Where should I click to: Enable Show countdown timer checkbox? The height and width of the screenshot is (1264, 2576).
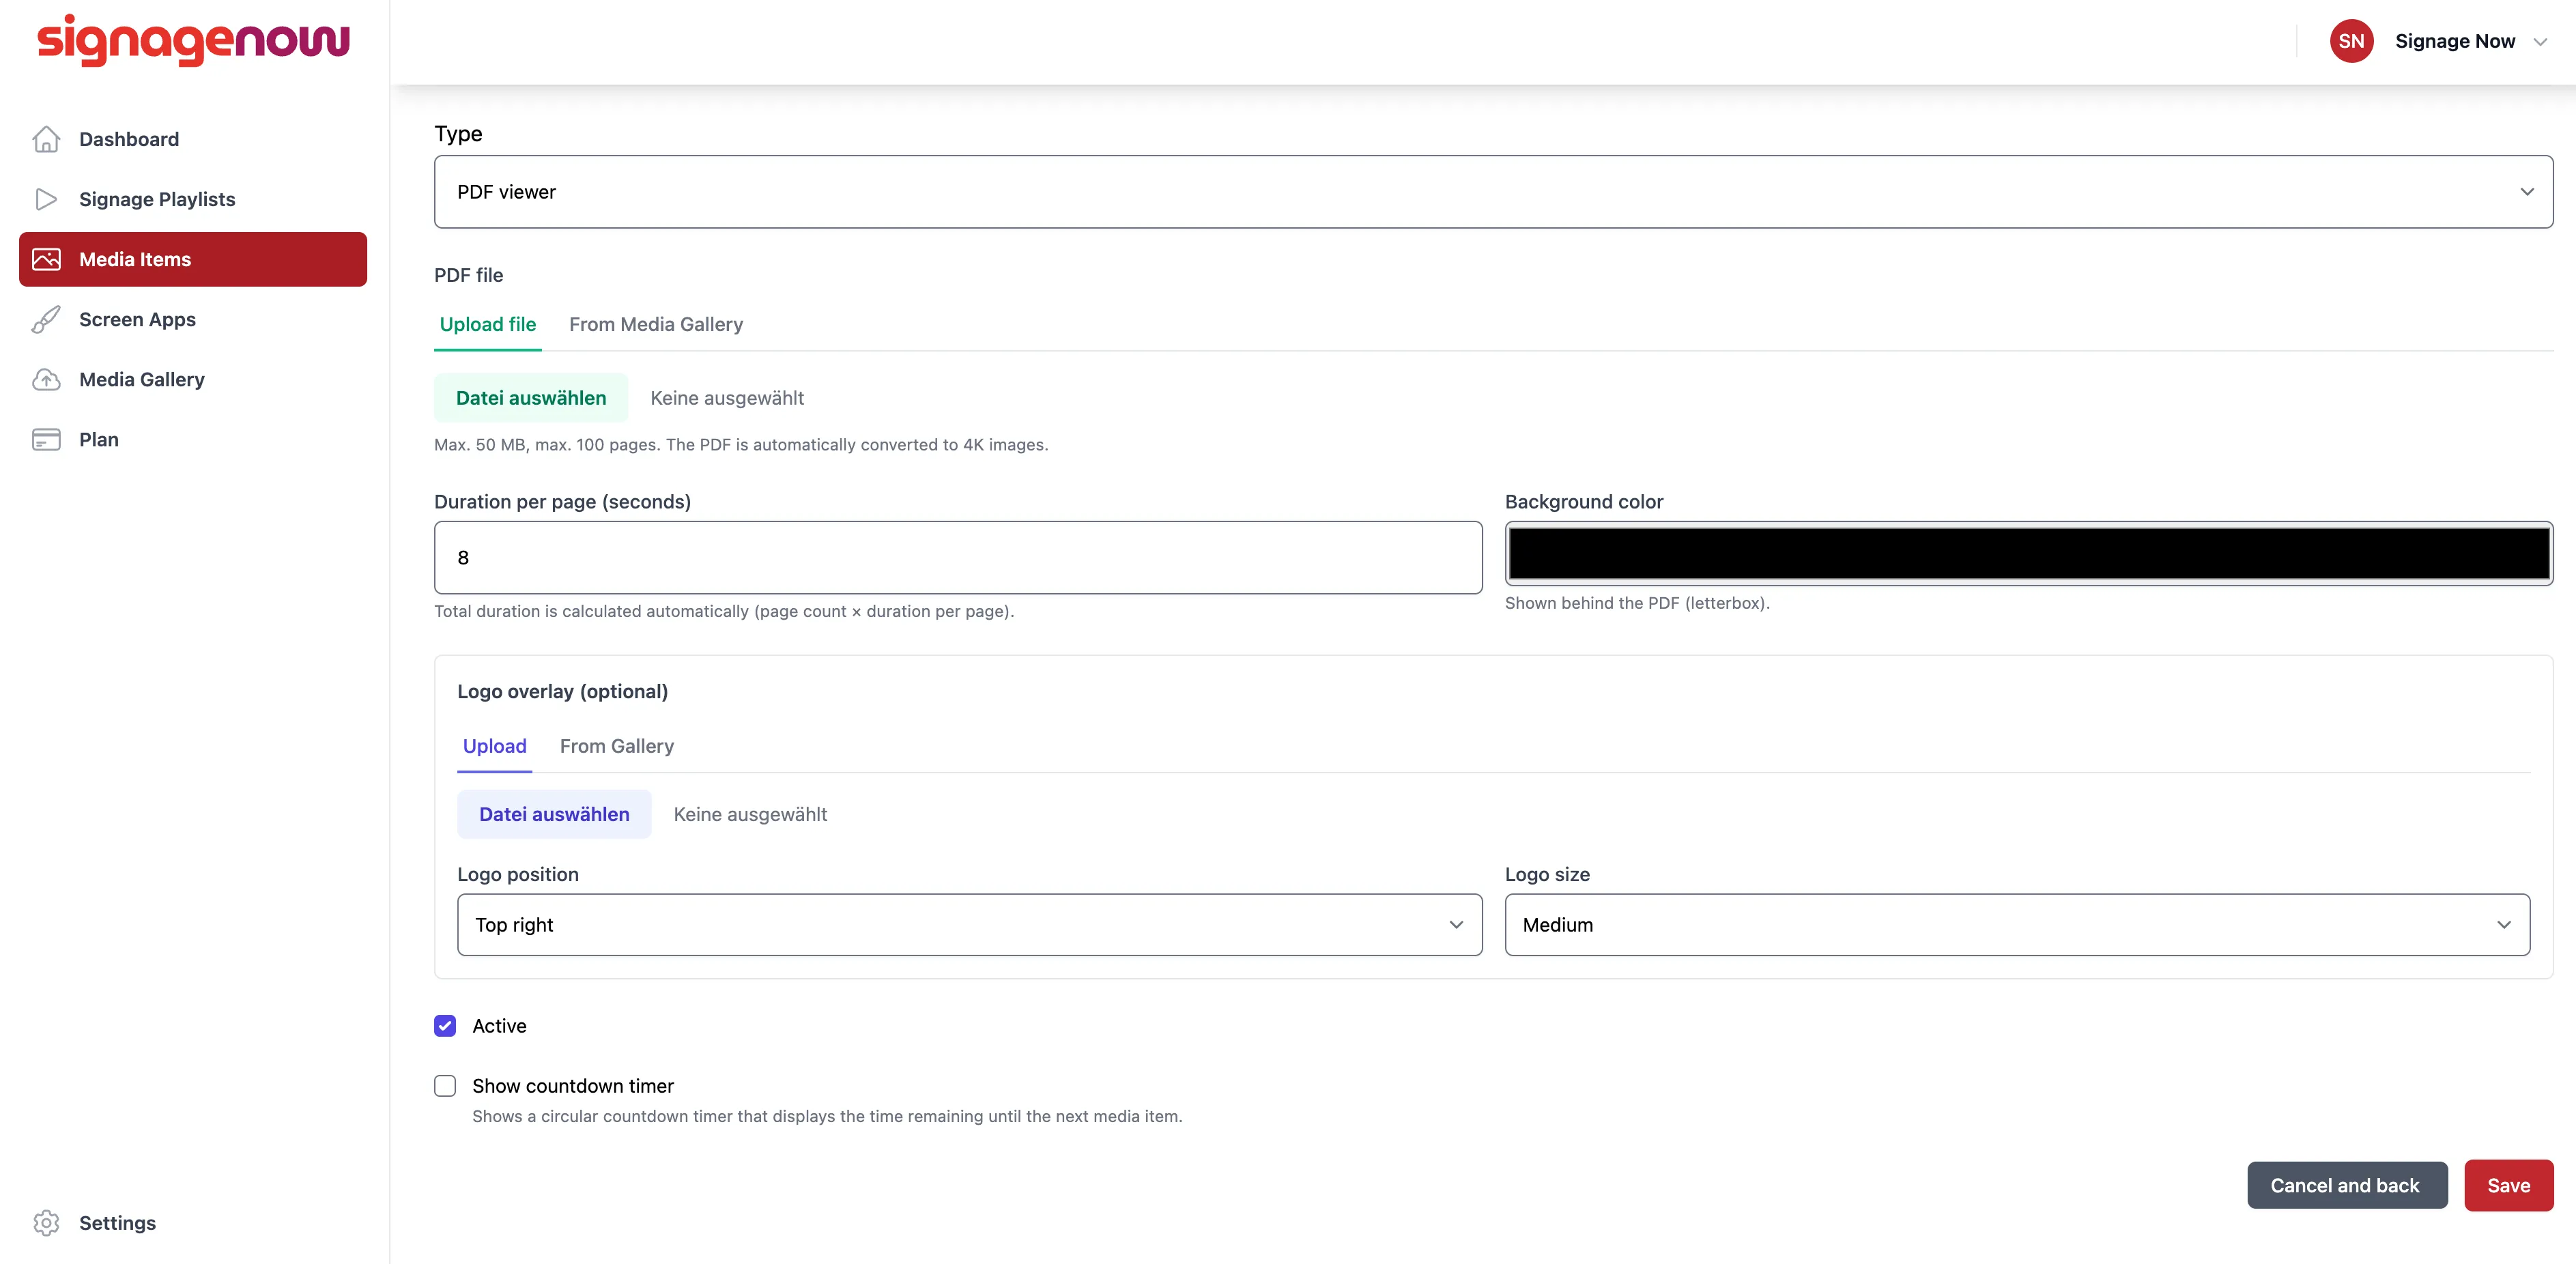(445, 1085)
